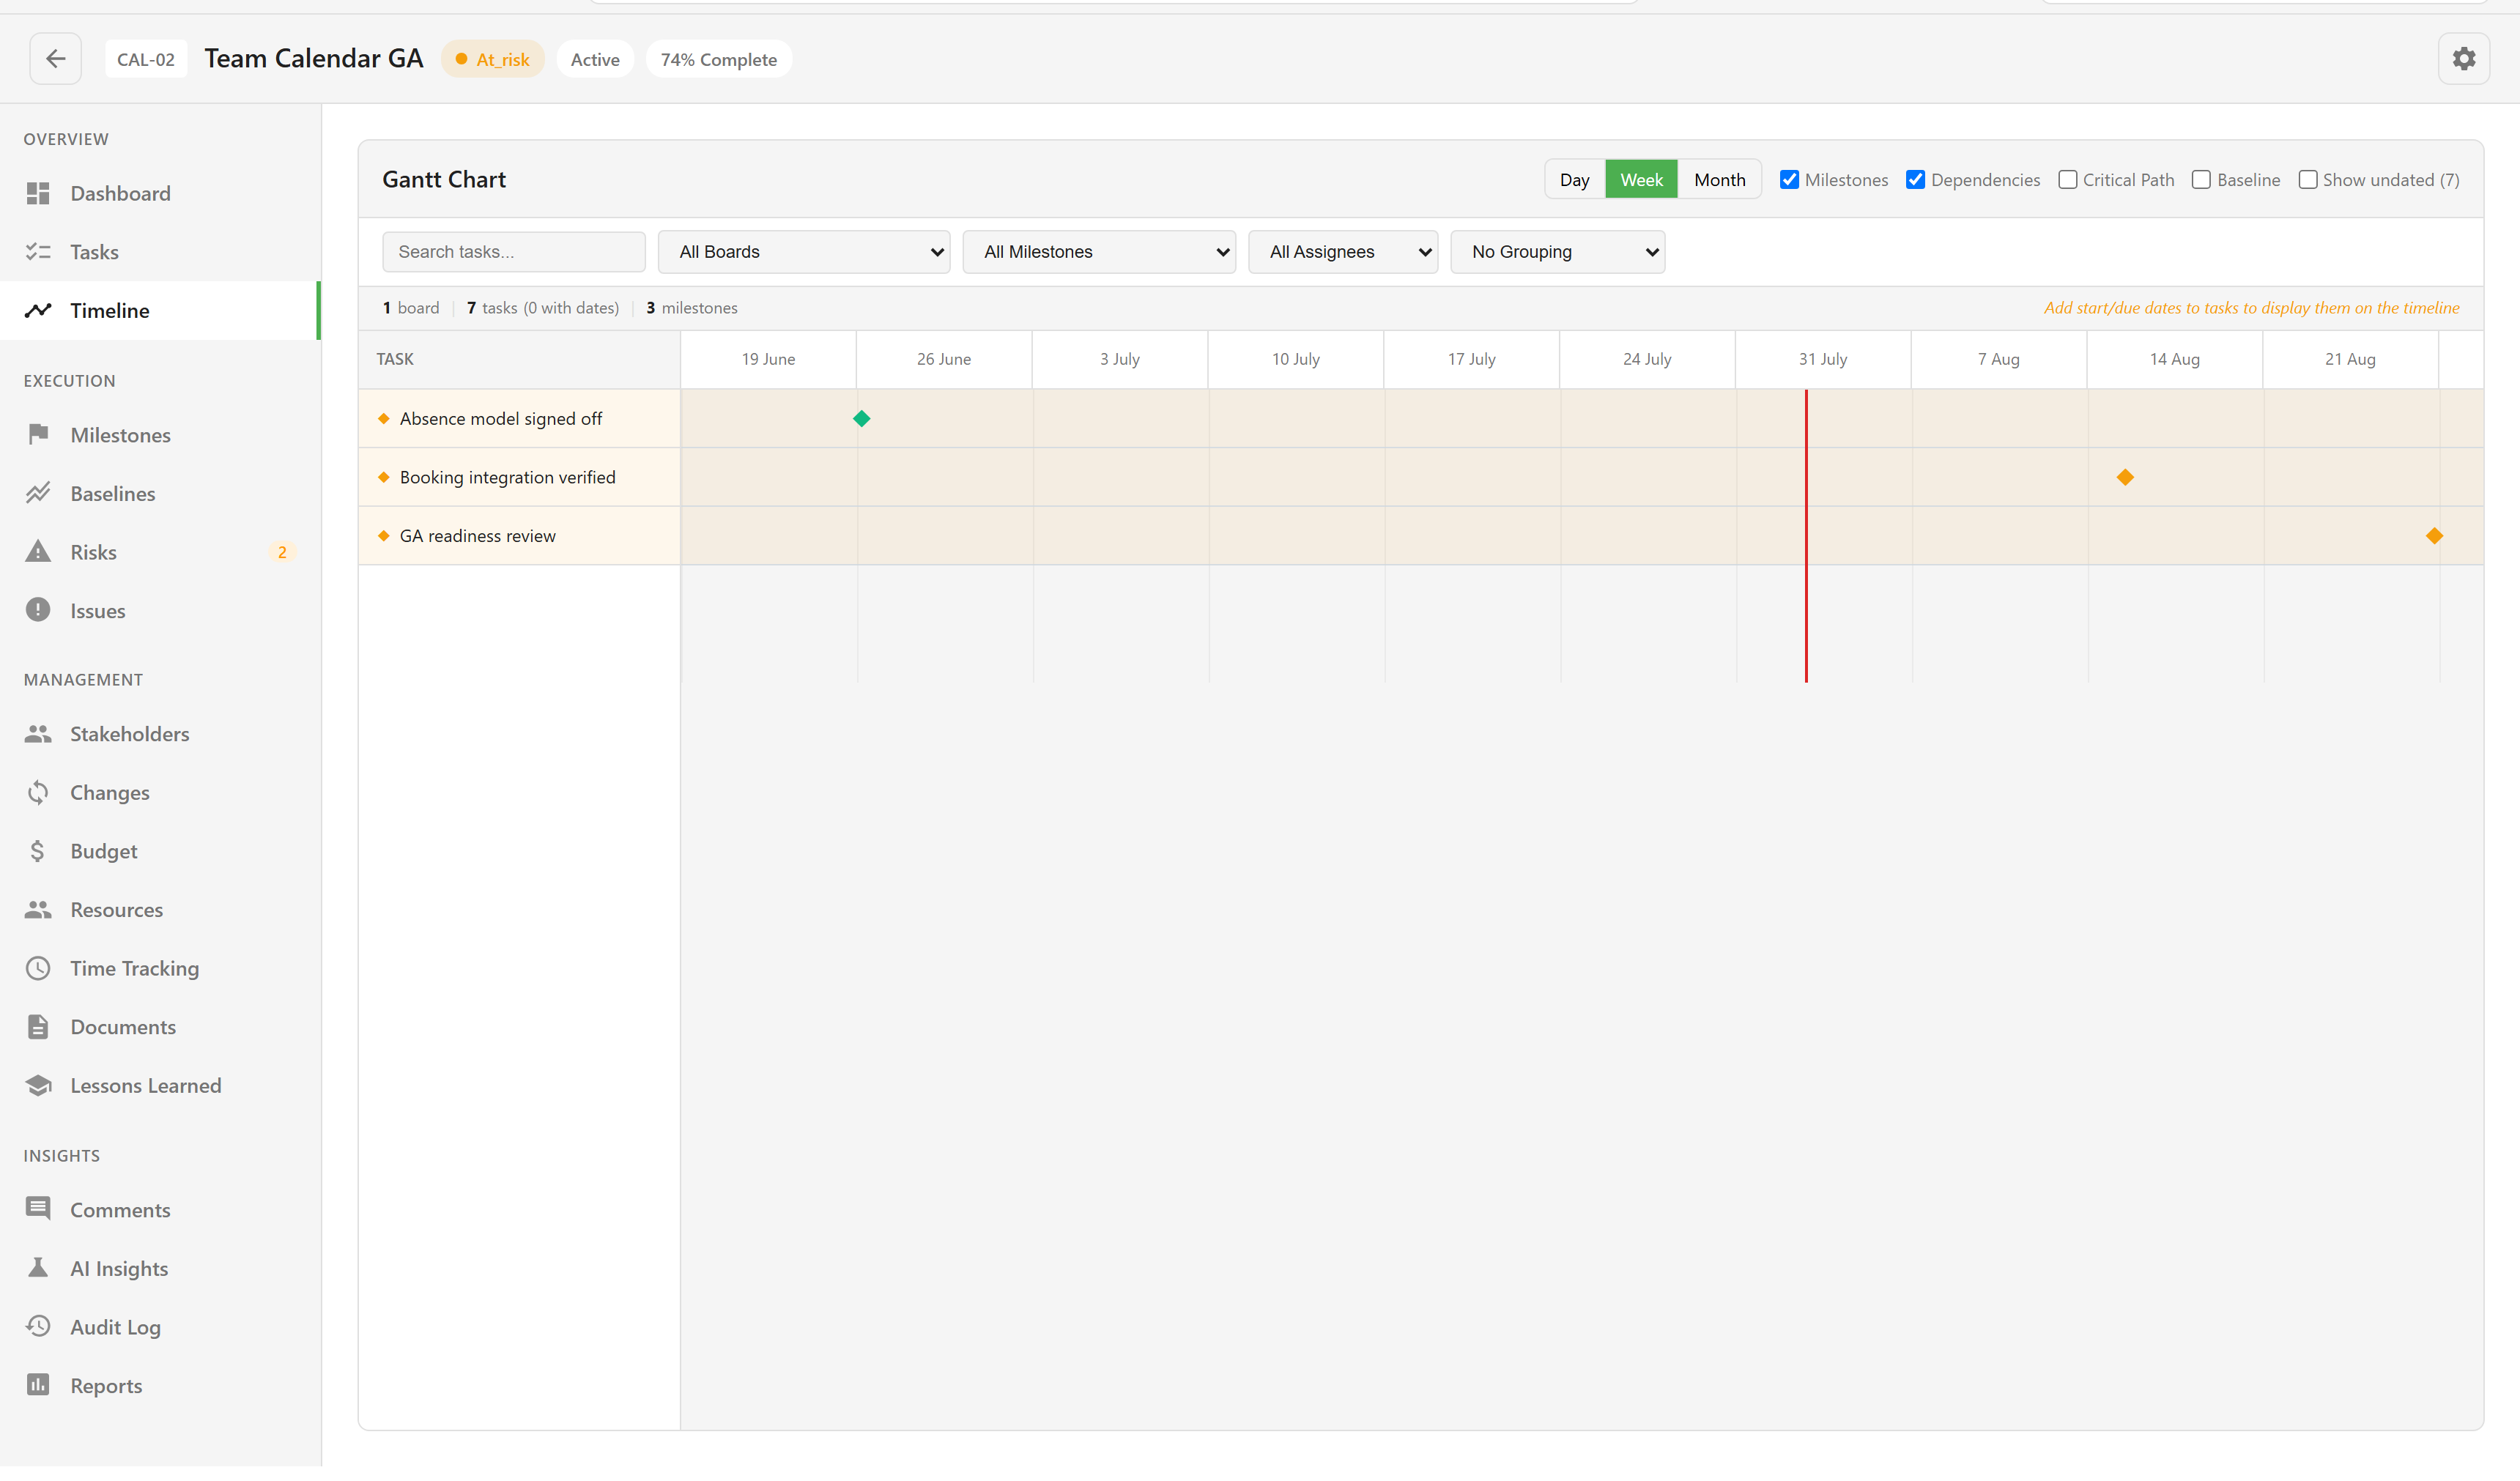The image size is (2520, 1481).
Task: Open the All Boards dropdown
Action: click(x=804, y=252)
